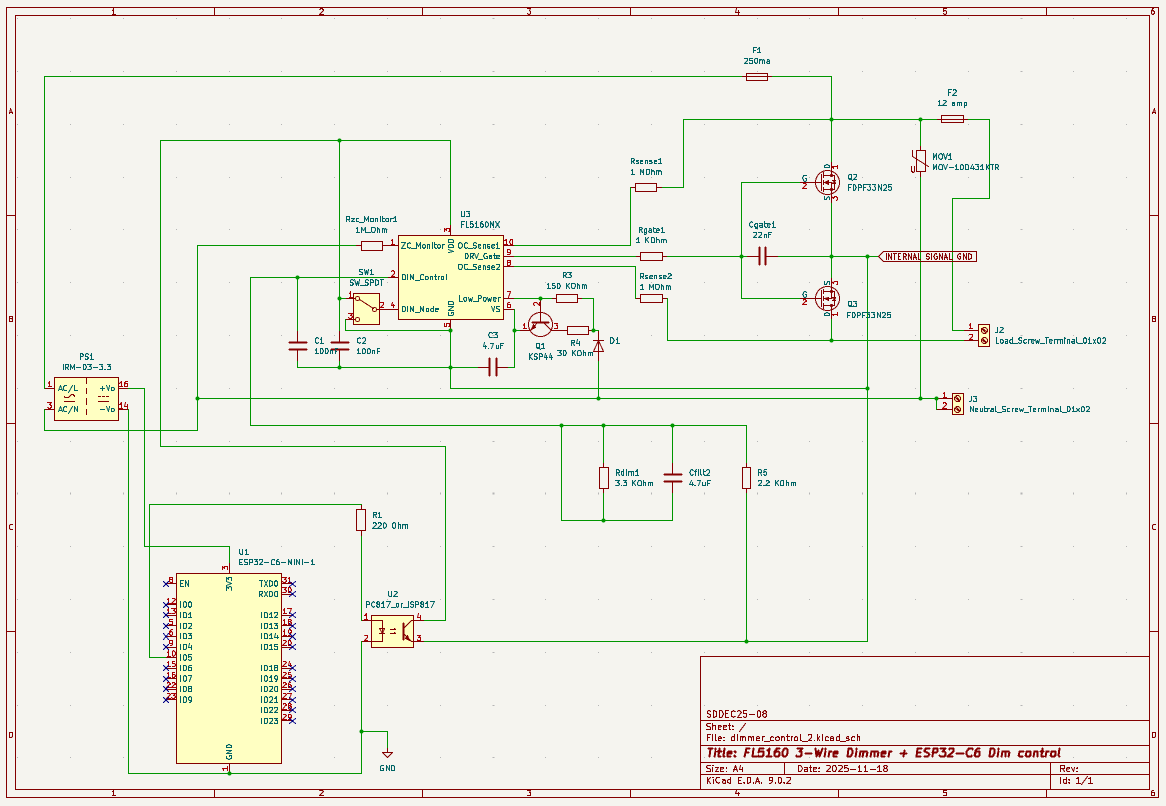Select the U2 PC817 optocoupler symbol
The image size is (1166, 806).
[x=392, y=633]
